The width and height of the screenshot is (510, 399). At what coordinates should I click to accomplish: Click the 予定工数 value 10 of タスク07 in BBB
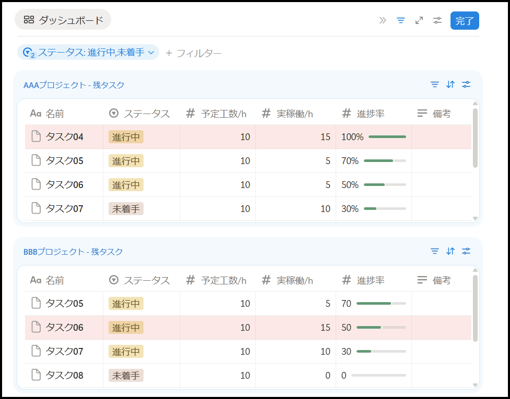[x=245, y=351]
